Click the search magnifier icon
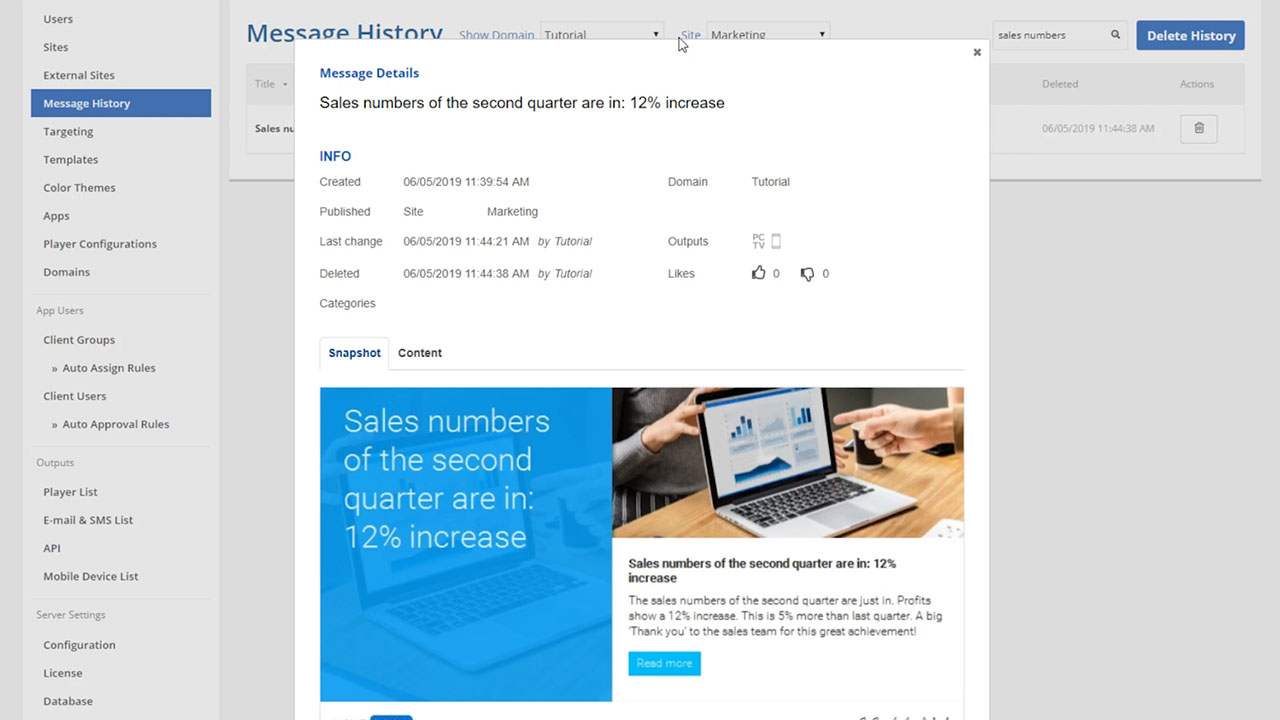1280x720 pixels. 1115,35
